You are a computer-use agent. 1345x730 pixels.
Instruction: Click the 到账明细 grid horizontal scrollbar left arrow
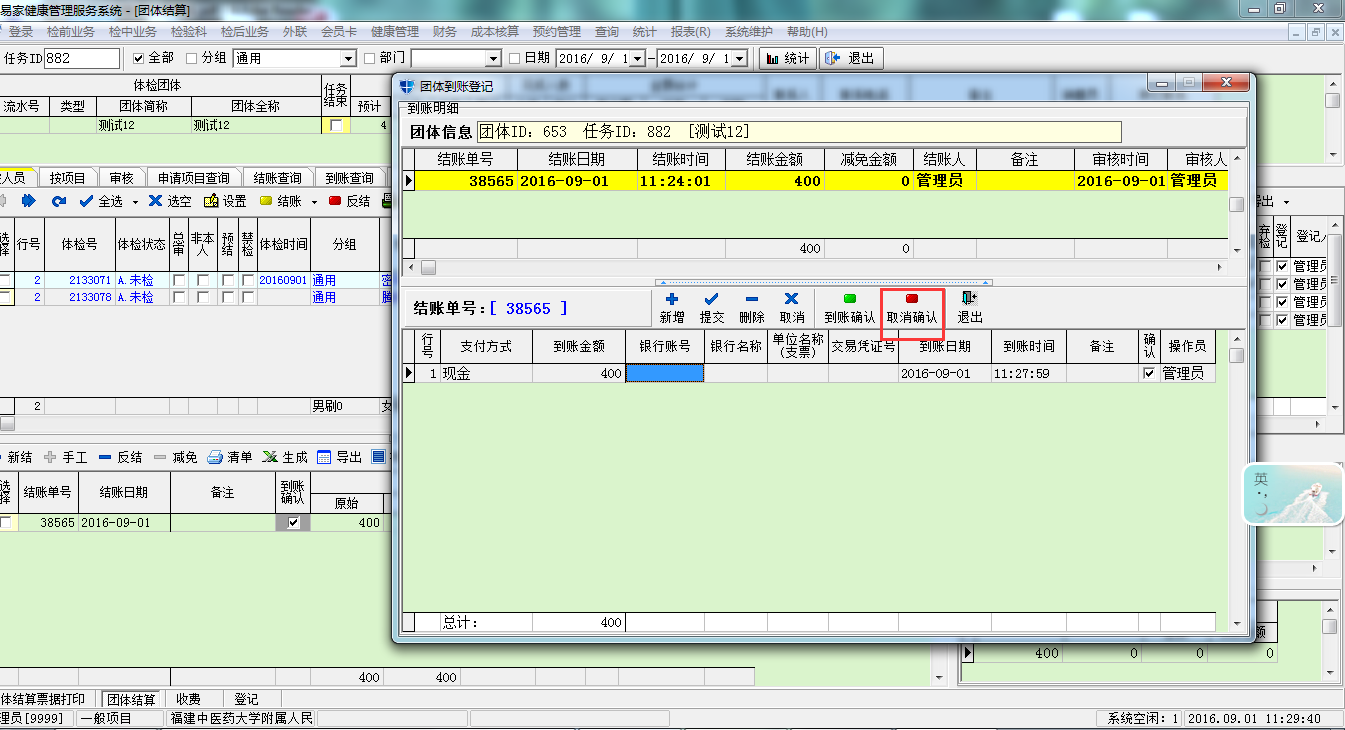pos(409,268)
